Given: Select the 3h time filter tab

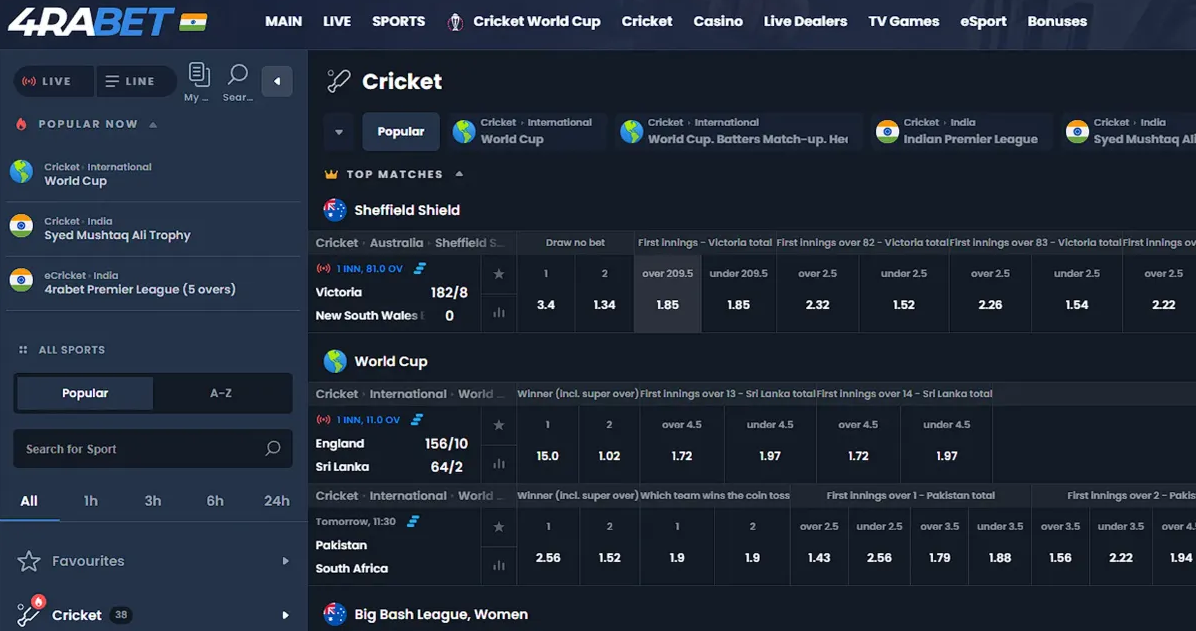Looking at the screenshot, I should click(153, 501).
